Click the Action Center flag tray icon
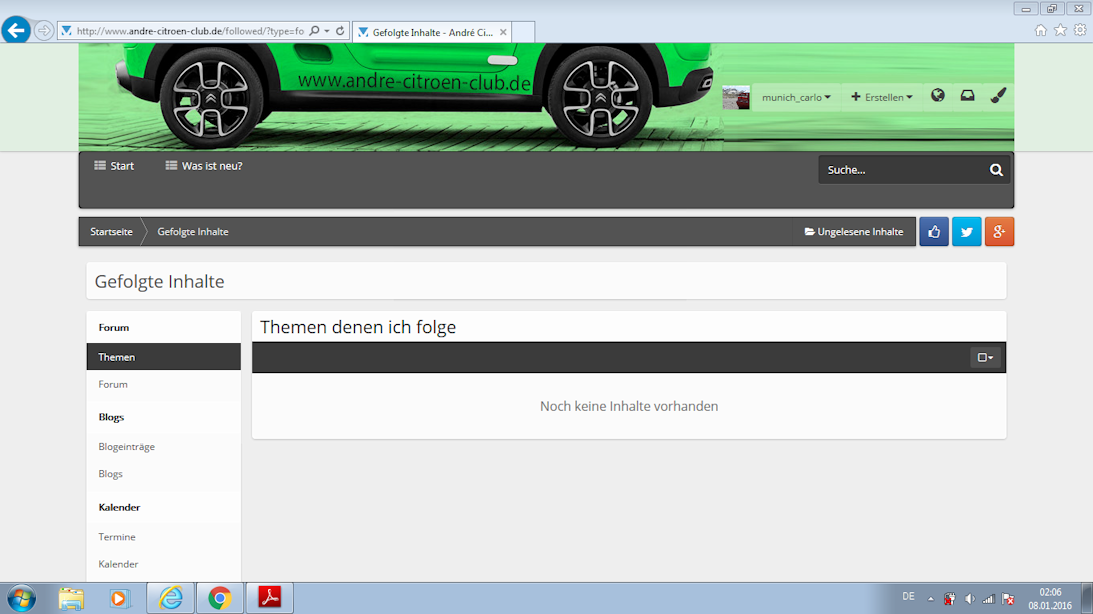Viewport: 1093px width, 614px height. tap(1008, 599)
